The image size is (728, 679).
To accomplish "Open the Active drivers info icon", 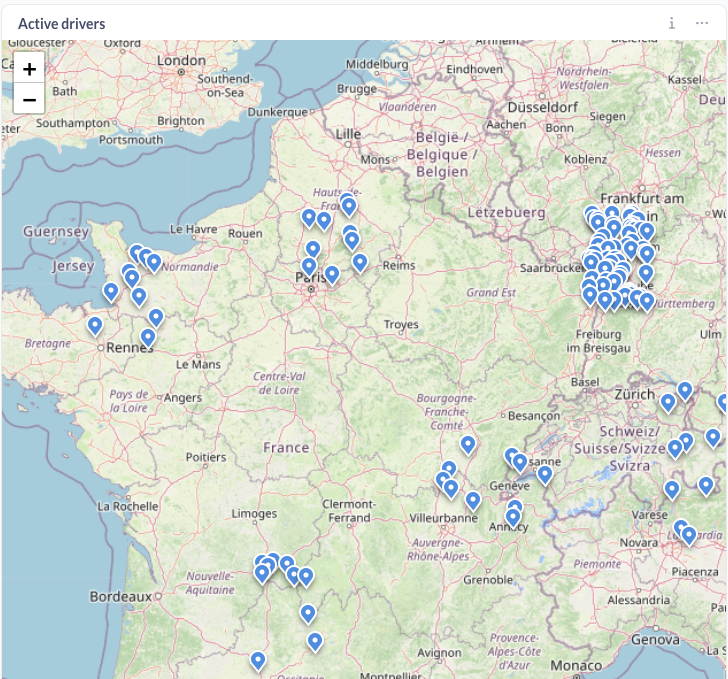I will 672,23.
